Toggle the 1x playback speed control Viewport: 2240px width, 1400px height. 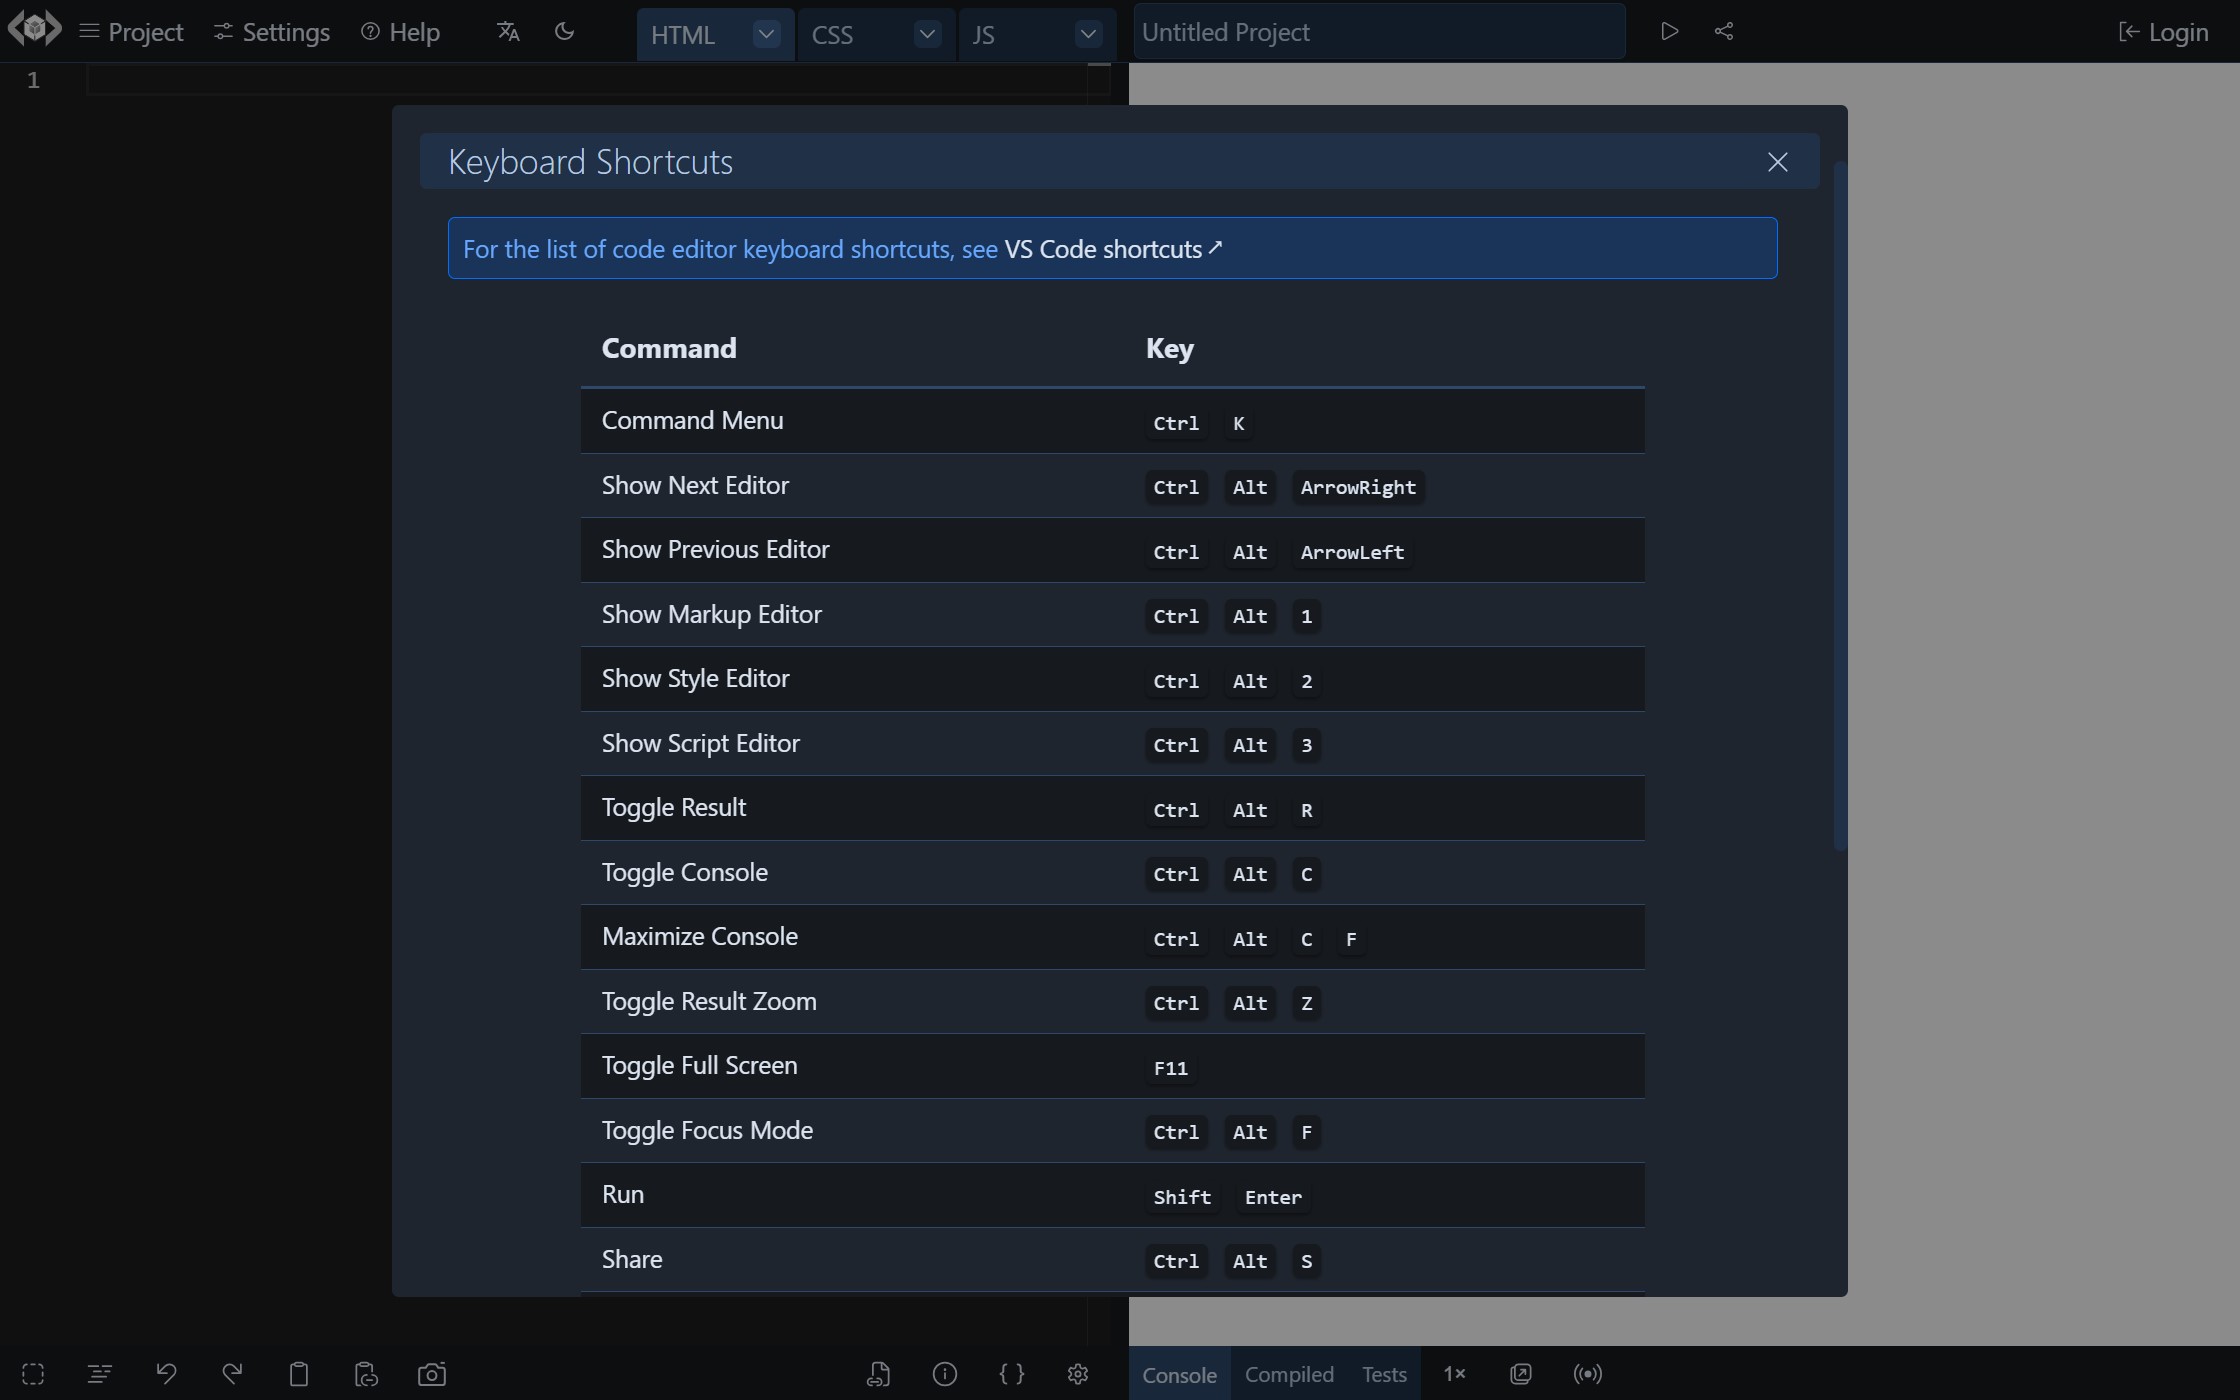click(x=1454, y=1374)
